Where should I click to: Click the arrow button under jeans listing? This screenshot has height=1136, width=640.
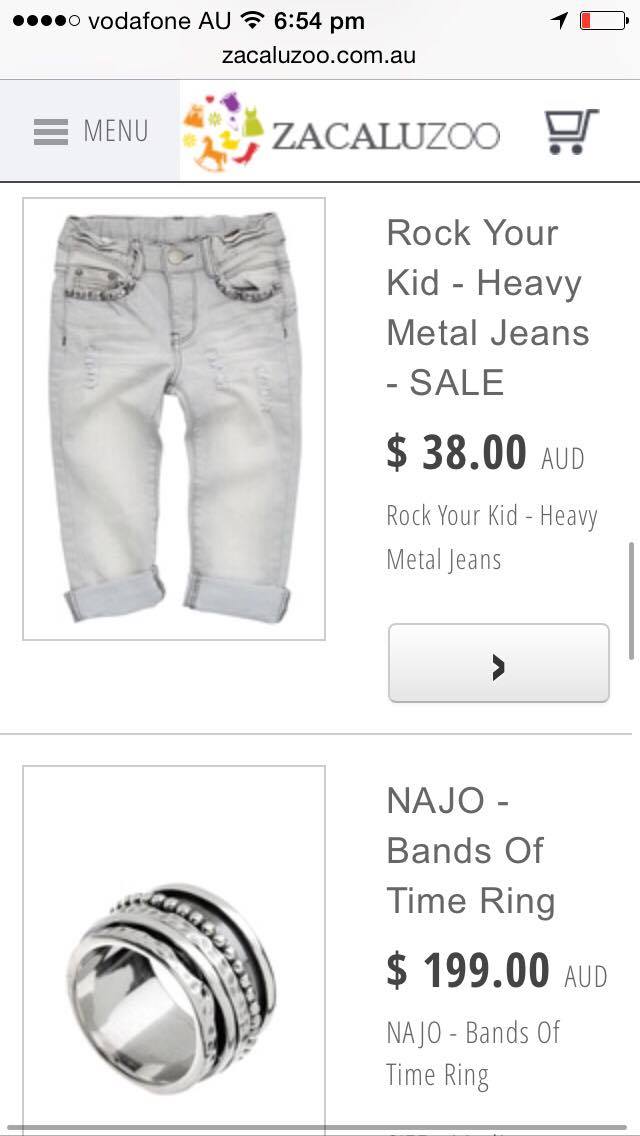[499, 663]
